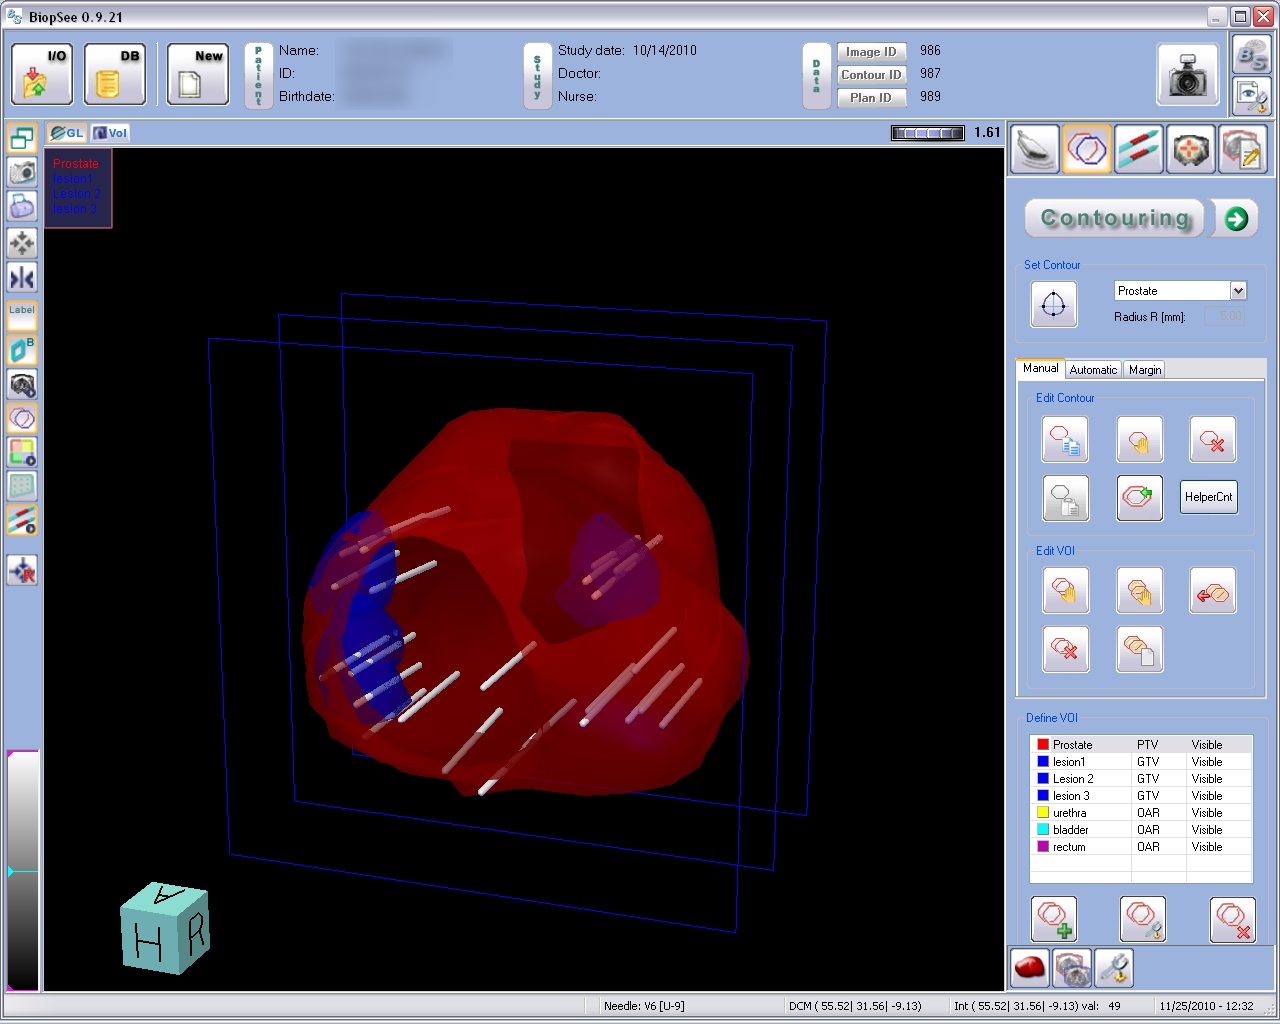This screenshot has width=1280, height=1024.
Task: Toggle needles display in left sidebar
Action: pos(22,520)
